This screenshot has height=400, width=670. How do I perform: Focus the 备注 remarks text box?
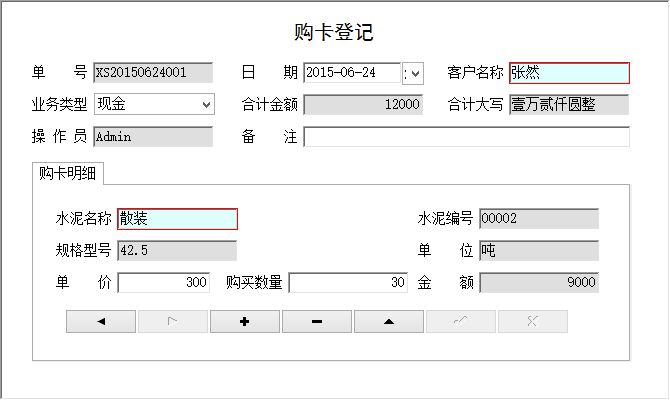point(466,137)
